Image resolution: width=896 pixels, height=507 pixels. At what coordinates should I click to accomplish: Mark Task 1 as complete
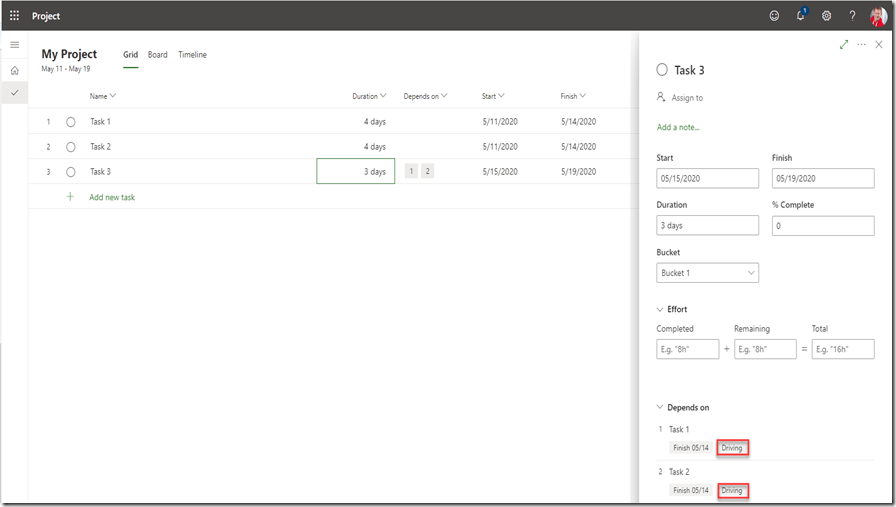tap(71, 122)
